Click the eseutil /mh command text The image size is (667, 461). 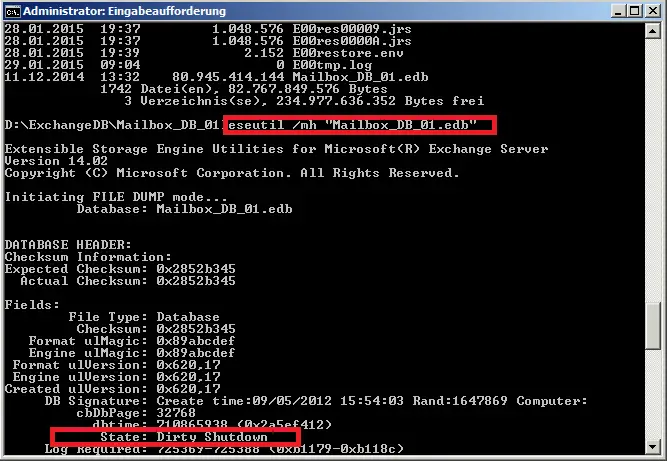click(352, 125)
